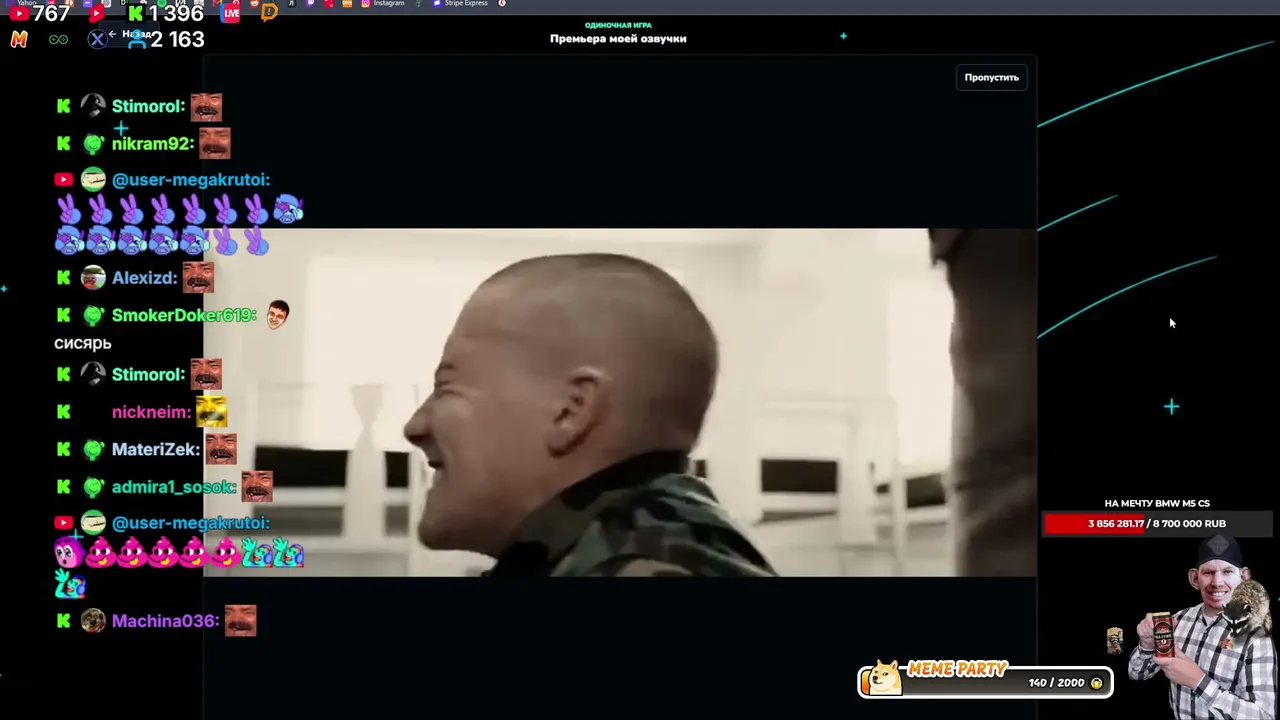Click the face emote after Machina036
Image resolution: width=1280 pixels, height=720 pixels.
click(240, 621)
